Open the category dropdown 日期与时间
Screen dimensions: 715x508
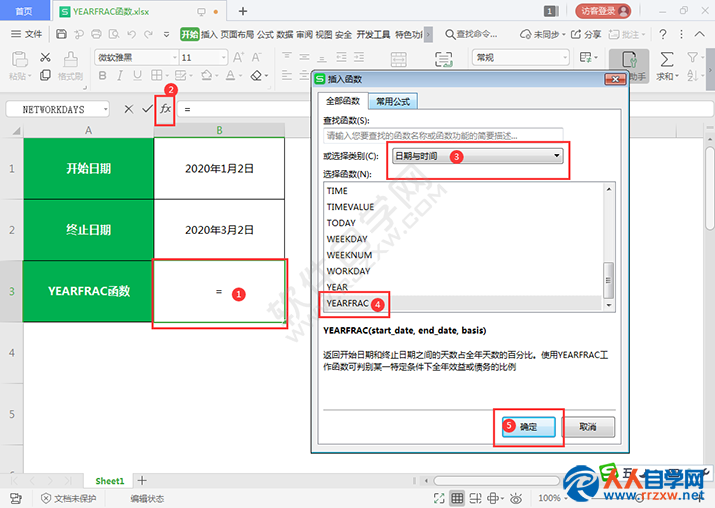pos(477,156)
